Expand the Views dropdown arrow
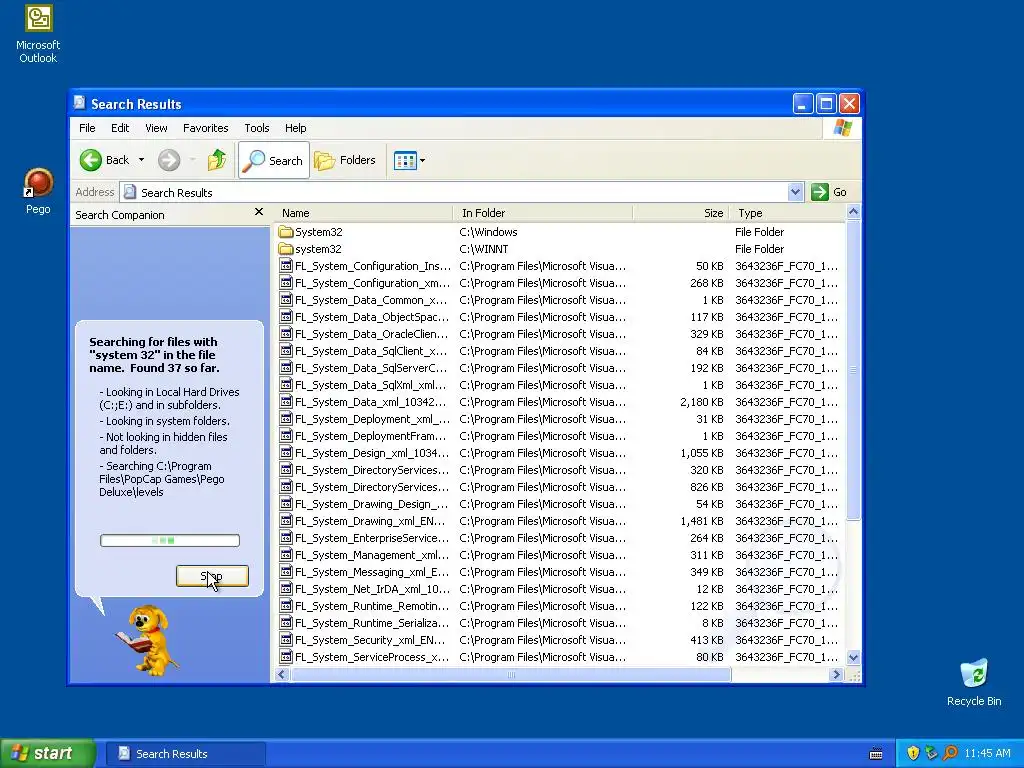 (x=423, y=160)
